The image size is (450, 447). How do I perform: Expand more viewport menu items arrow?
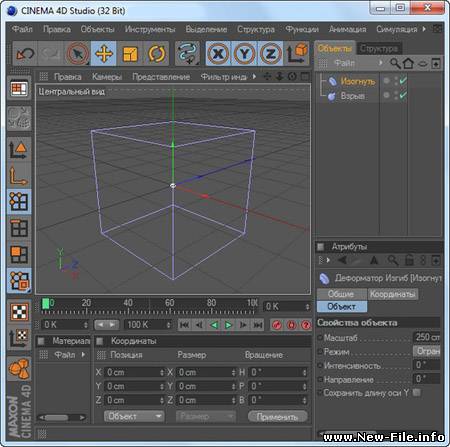[254, 77]
